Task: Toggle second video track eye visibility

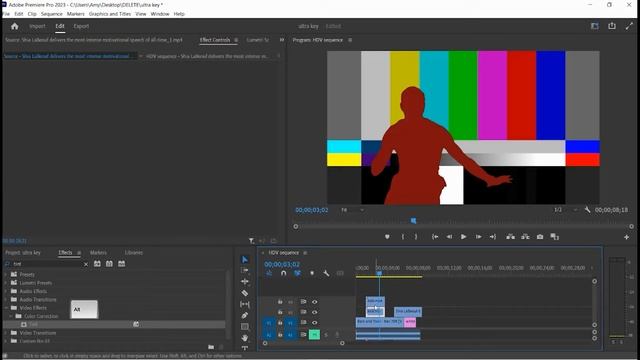Action: coord(315,312)
